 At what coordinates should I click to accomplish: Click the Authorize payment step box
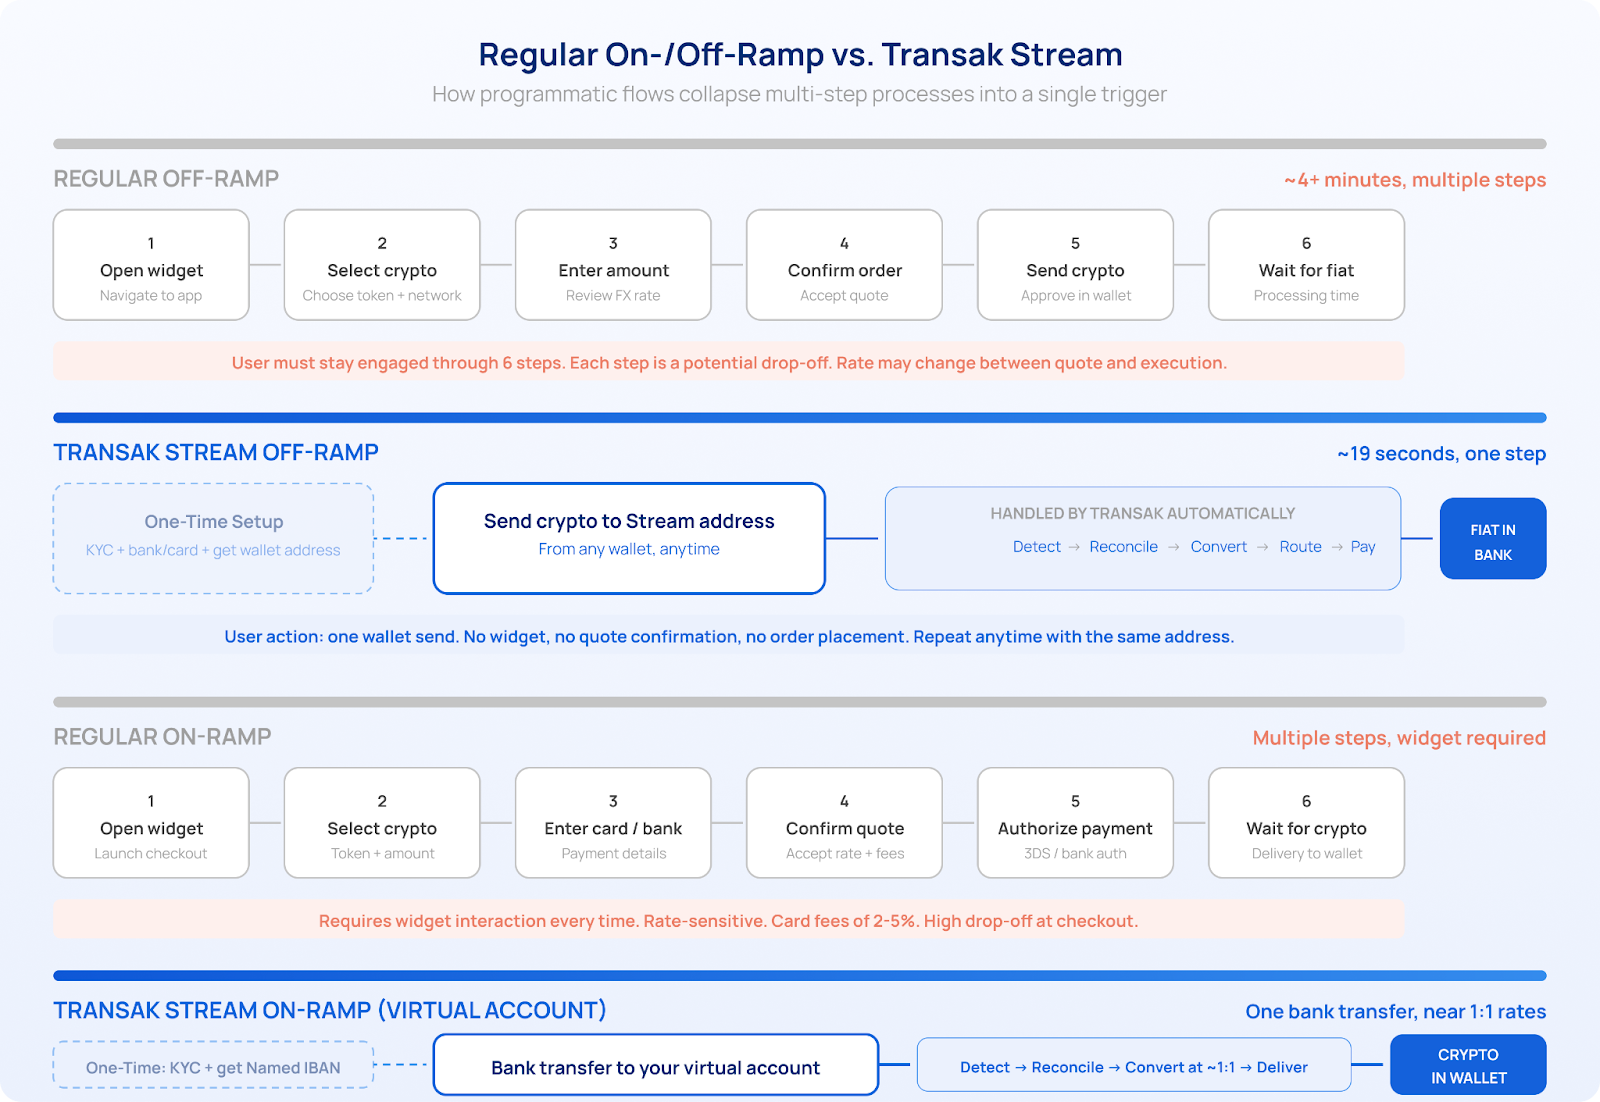pyautogui.click(x=1075, y=823)
